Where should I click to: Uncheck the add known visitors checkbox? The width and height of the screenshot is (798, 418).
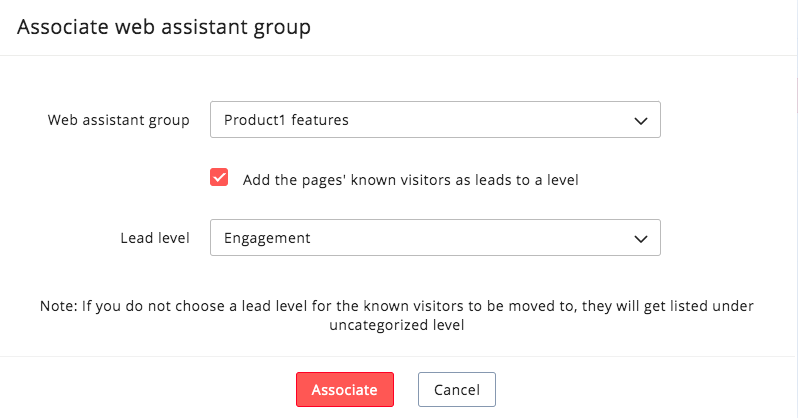pyautogui.click(x=219, y=178)
